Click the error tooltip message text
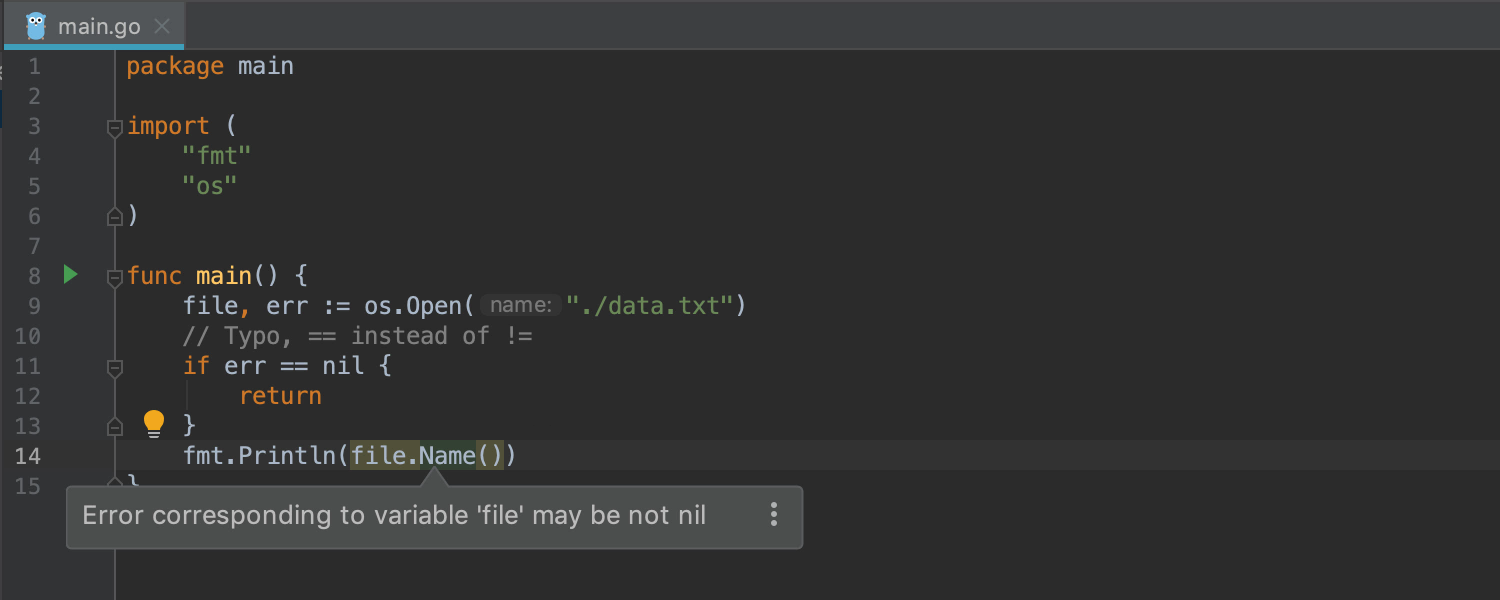Screen dimensions: 1500x600 tap(394, 516)
